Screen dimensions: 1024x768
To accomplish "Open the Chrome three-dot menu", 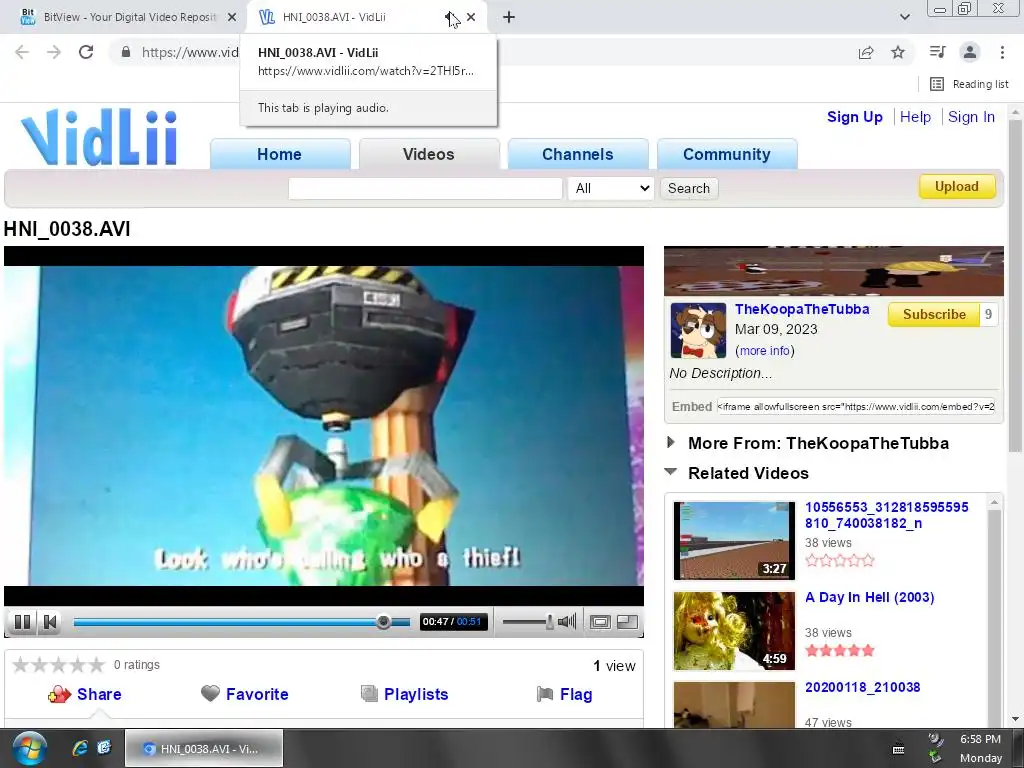I will pos(1002,52).
